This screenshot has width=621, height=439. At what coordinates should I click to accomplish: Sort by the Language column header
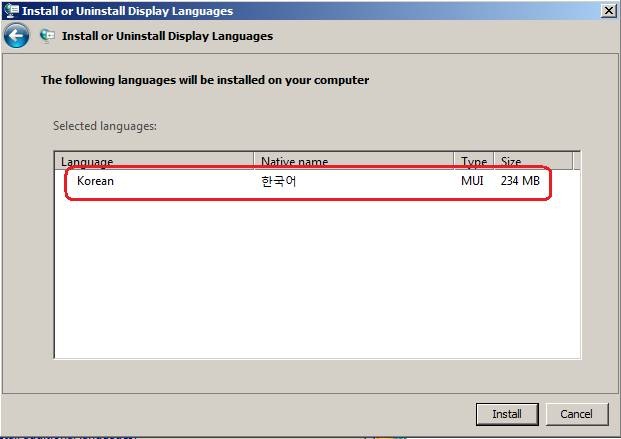pyautogui.click(x=154, y=160)
